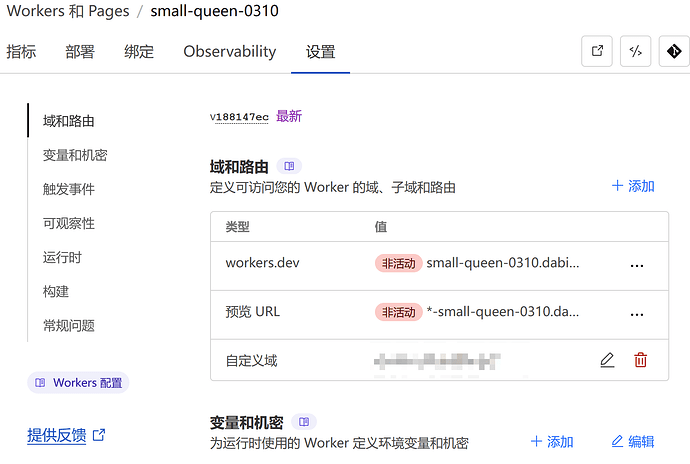
Task: Open docs icon next to 域和路由 heading
Action: click(x=289, y=166)
